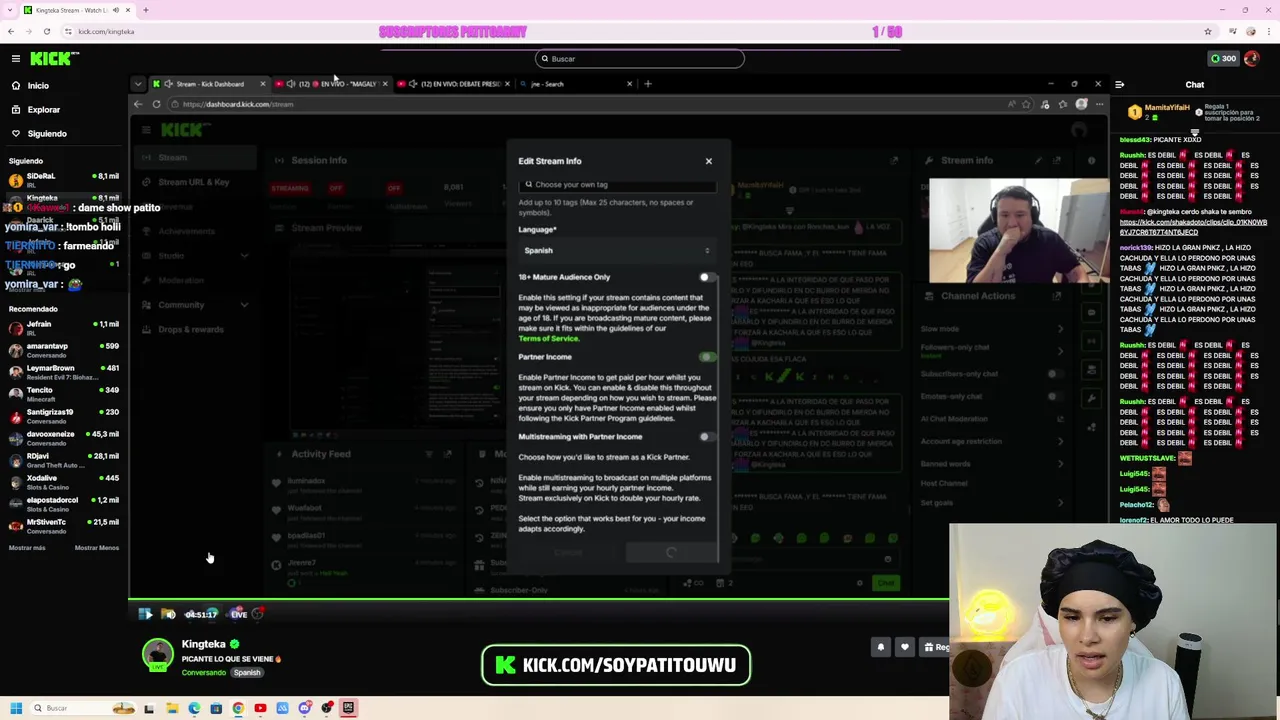Click the Buscar search field on Kick

click(640, 59)
